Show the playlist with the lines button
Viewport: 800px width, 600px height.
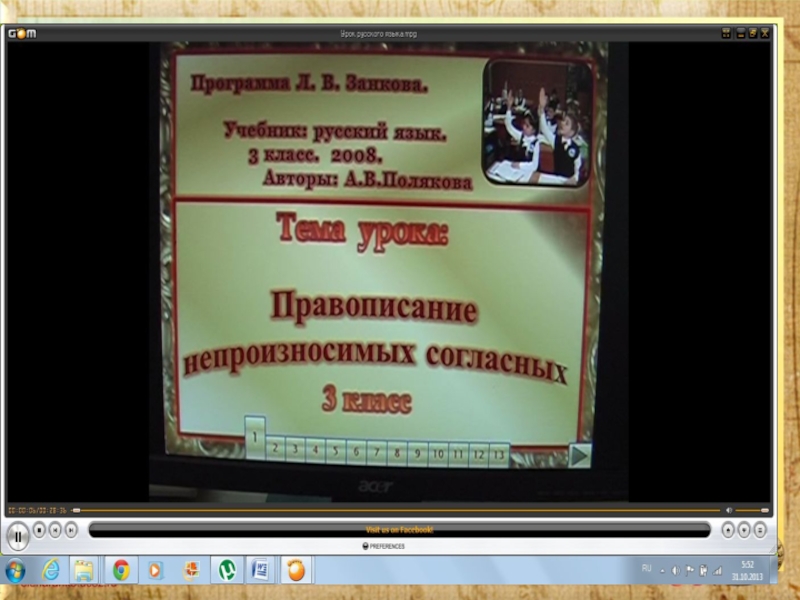760,531
